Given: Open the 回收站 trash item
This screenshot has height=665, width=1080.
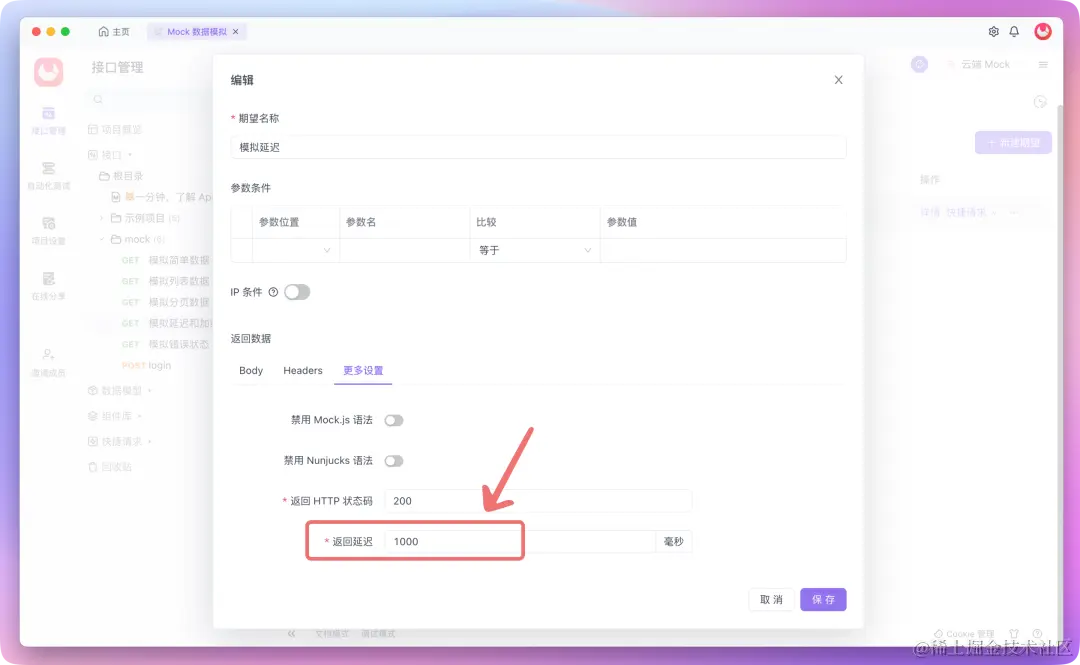Looking at the screenshot, I should pos(110,467).
